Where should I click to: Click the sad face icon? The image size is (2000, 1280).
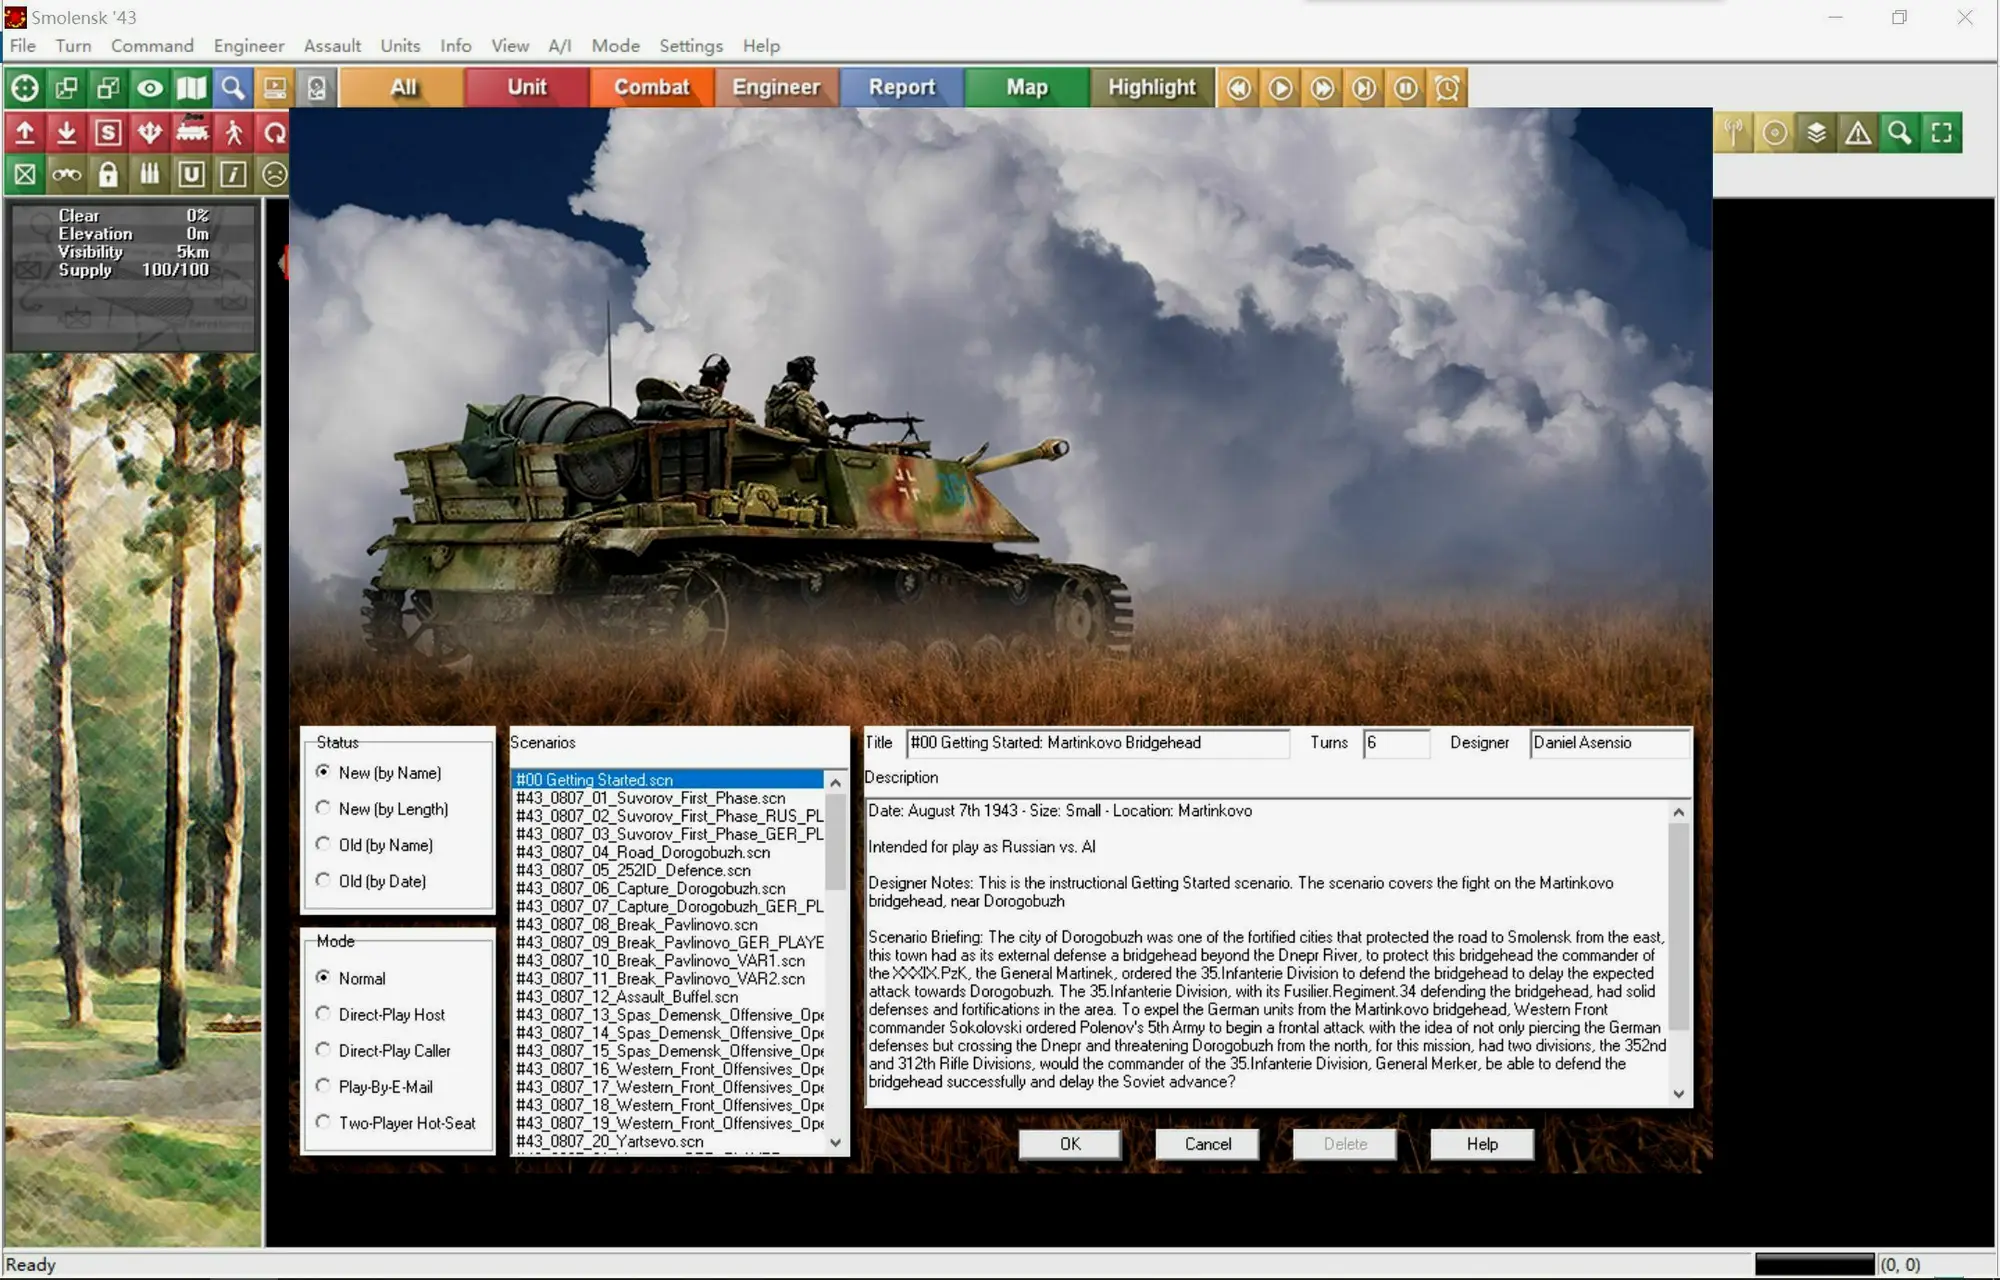click(x=274, y=175)
